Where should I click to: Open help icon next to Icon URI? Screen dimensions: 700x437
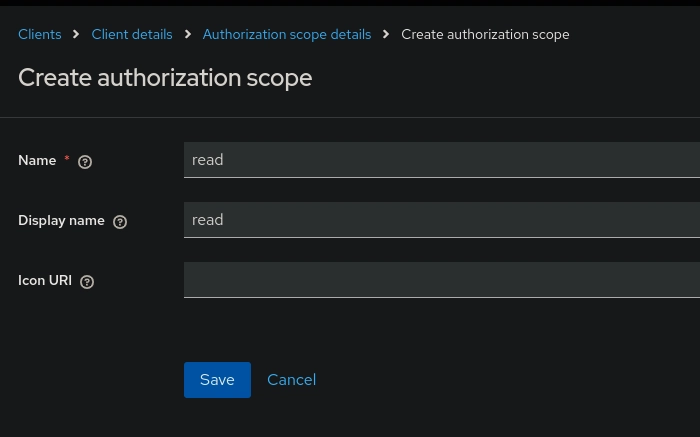(x=87, y=282)
